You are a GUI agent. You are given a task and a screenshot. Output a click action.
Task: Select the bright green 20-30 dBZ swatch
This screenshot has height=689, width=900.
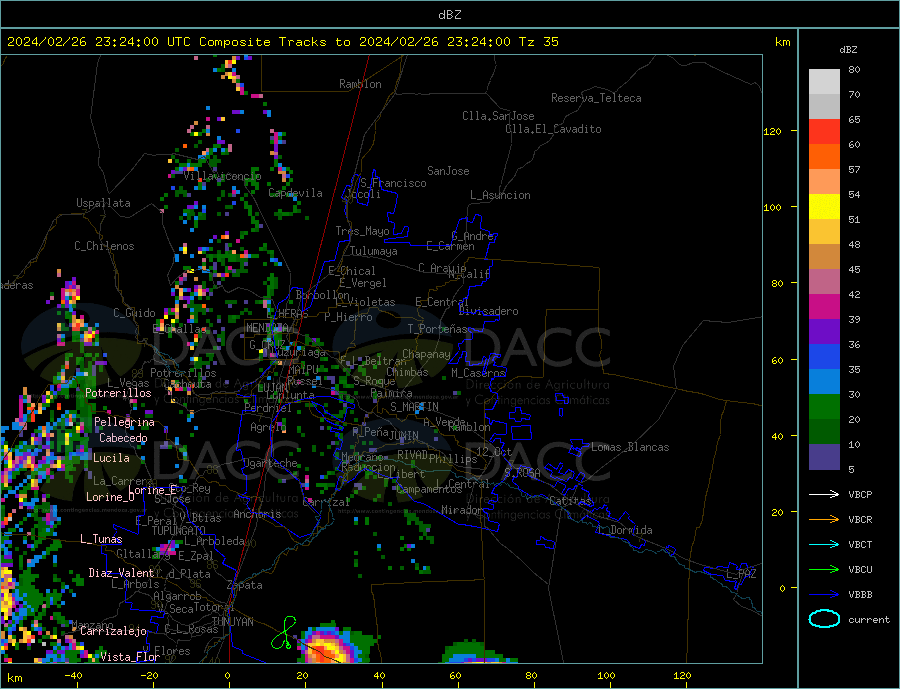[824, 407]
